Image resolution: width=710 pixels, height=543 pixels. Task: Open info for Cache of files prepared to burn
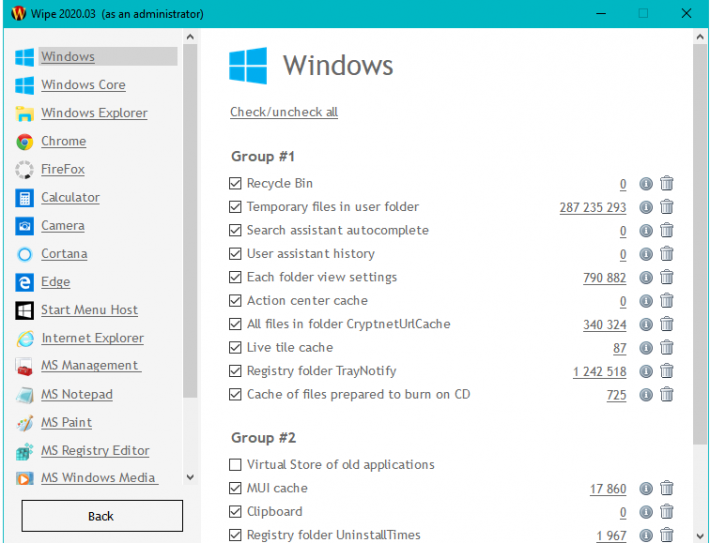click(646, 395)
